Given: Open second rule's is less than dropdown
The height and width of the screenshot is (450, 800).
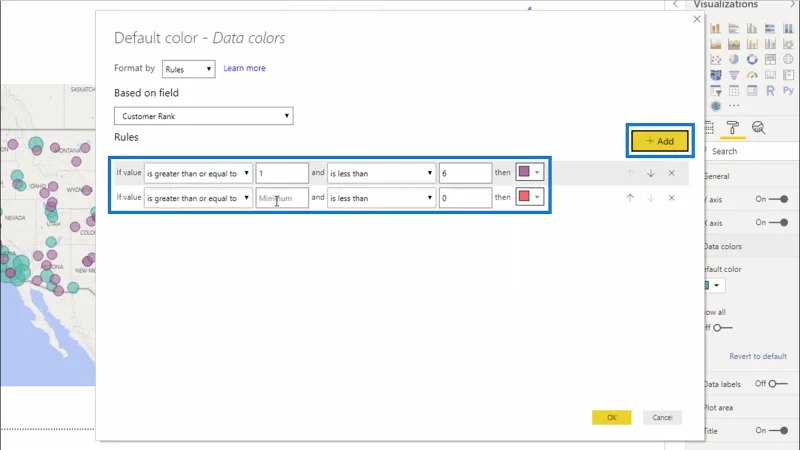Looking at the screenshot, I should 381,198.
